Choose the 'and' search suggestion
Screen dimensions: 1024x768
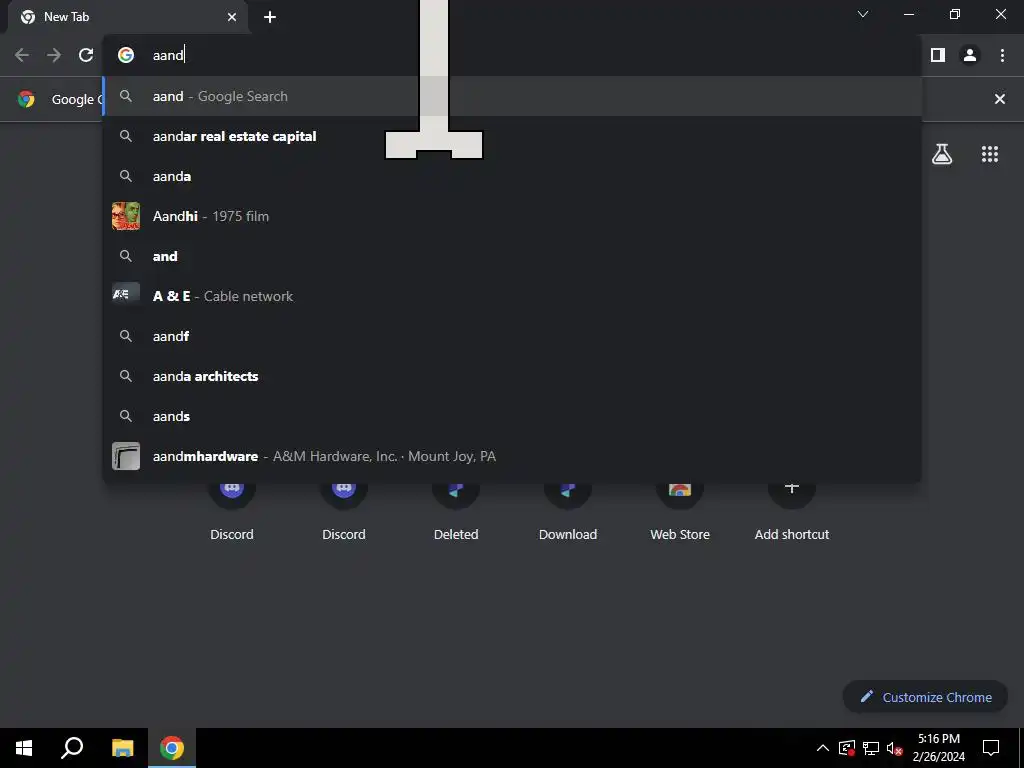(513, 256)
